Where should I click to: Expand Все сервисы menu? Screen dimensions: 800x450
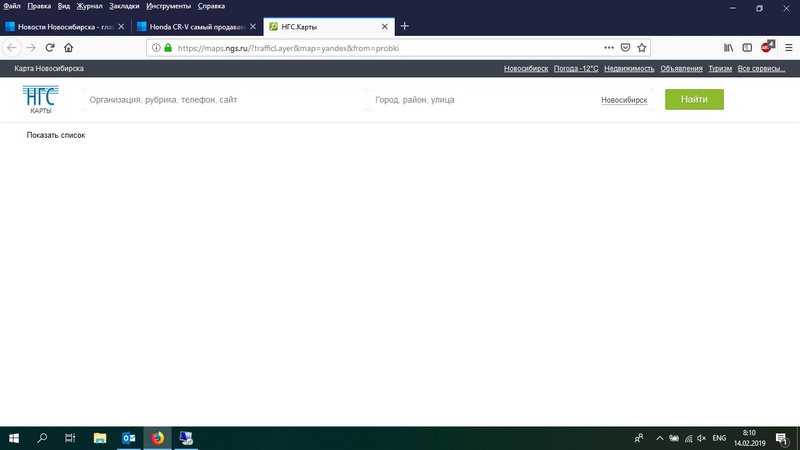761,68
